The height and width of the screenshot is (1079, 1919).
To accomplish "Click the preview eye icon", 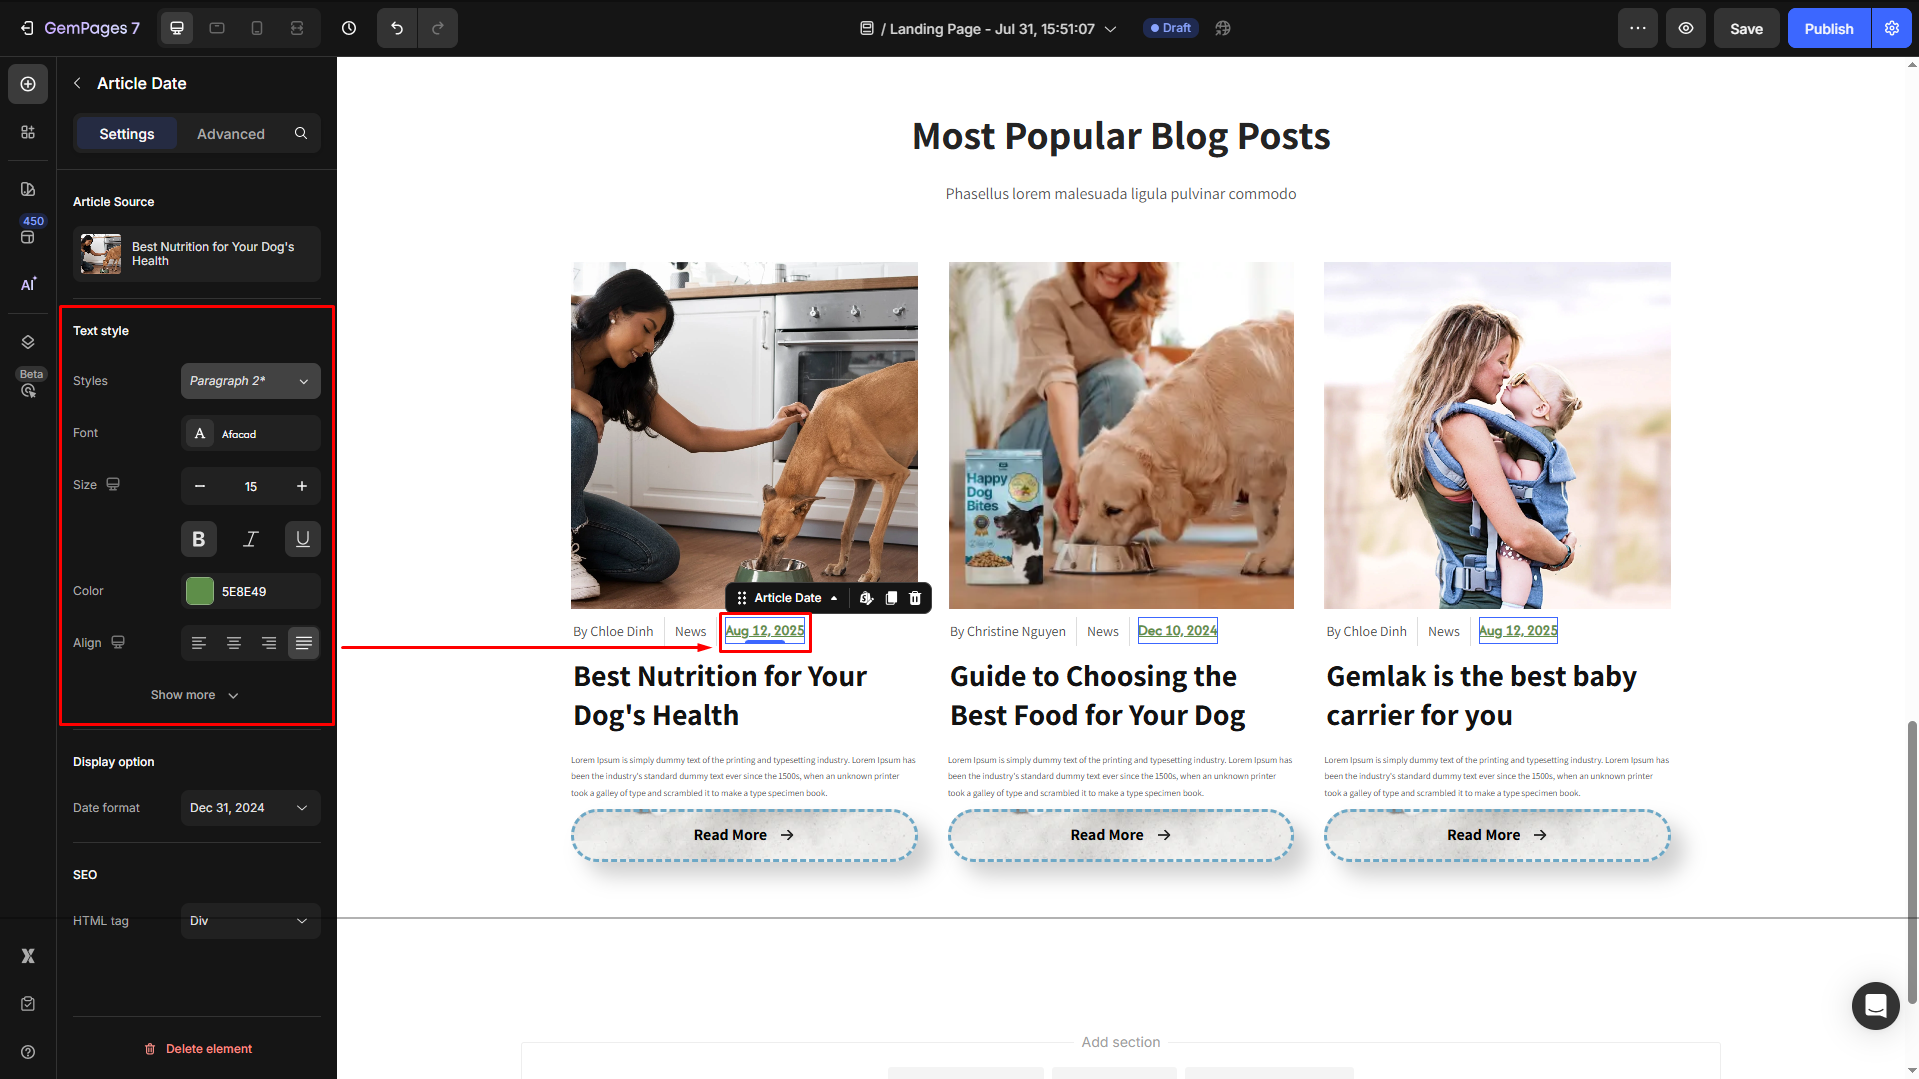I will [1686, 28].
